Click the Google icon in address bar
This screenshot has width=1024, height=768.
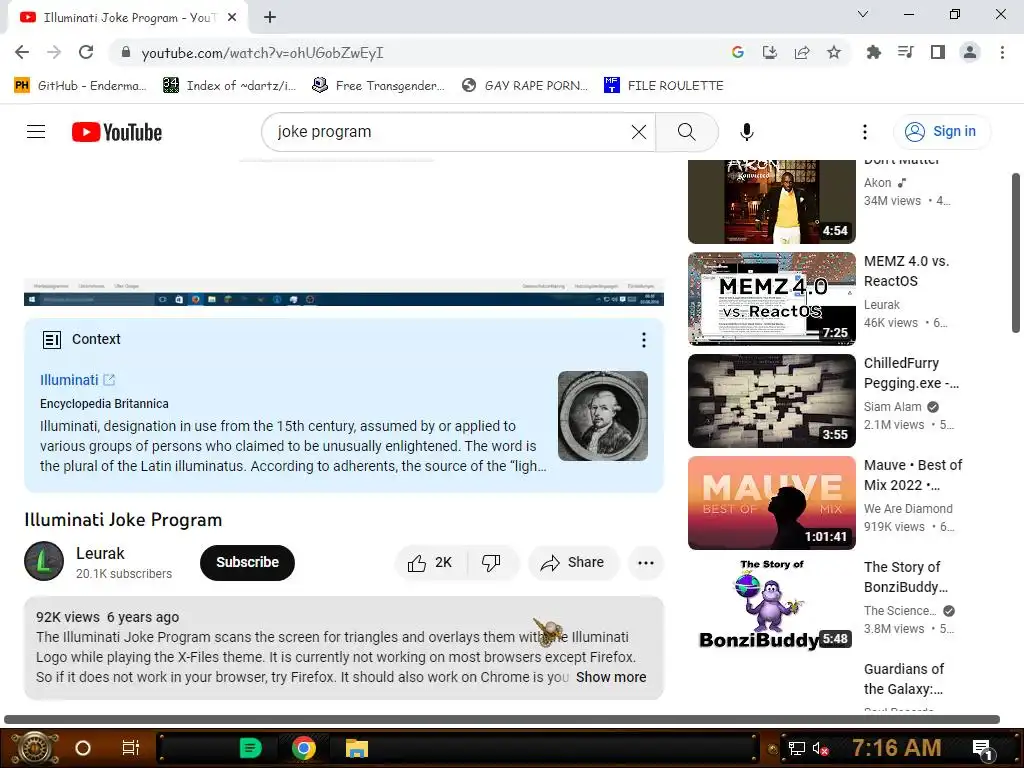coord(738,52)
